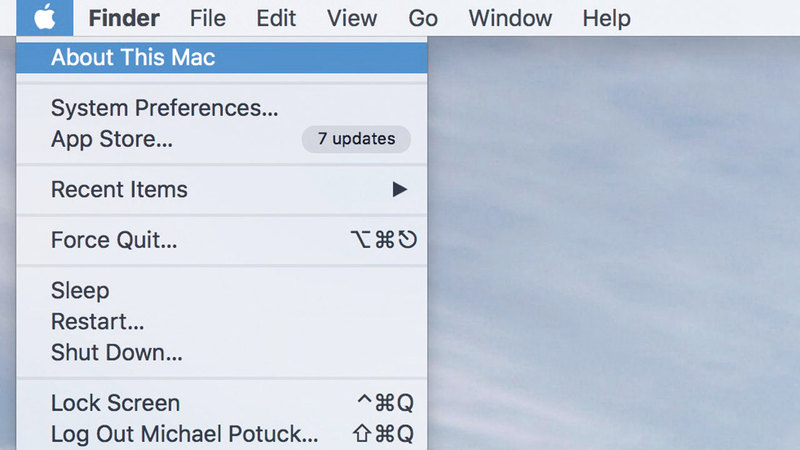Select About This Mac
This screenshot has height=450, width=800.
[x=133, y=57]
